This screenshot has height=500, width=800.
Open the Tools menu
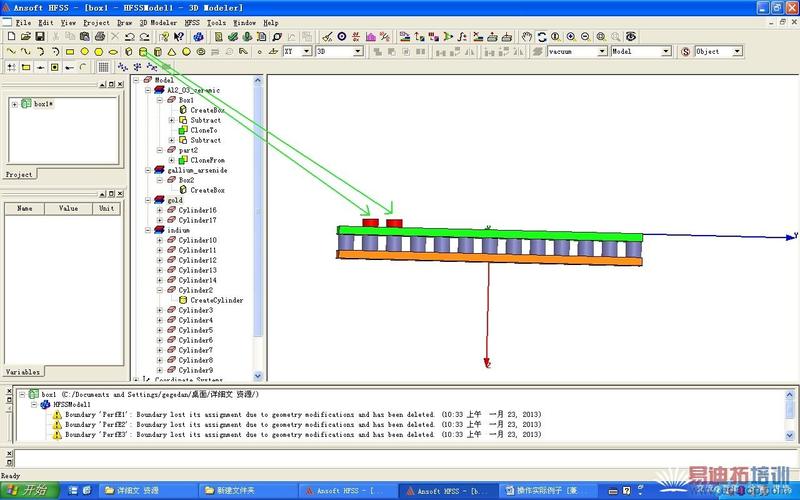click(216, 23)
